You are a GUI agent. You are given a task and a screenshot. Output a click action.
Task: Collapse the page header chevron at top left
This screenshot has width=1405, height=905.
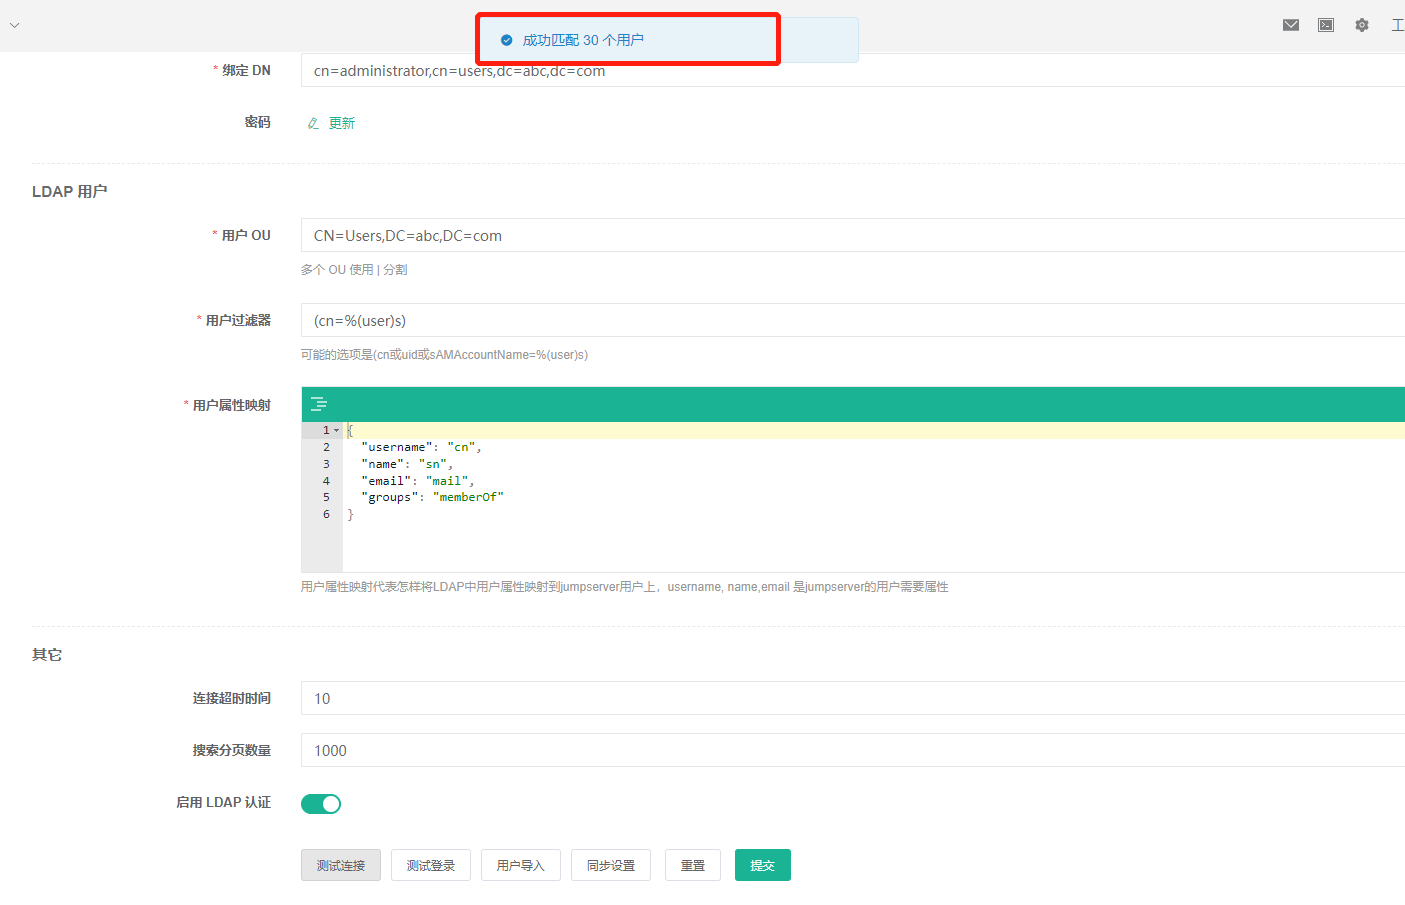click(14, 24)
